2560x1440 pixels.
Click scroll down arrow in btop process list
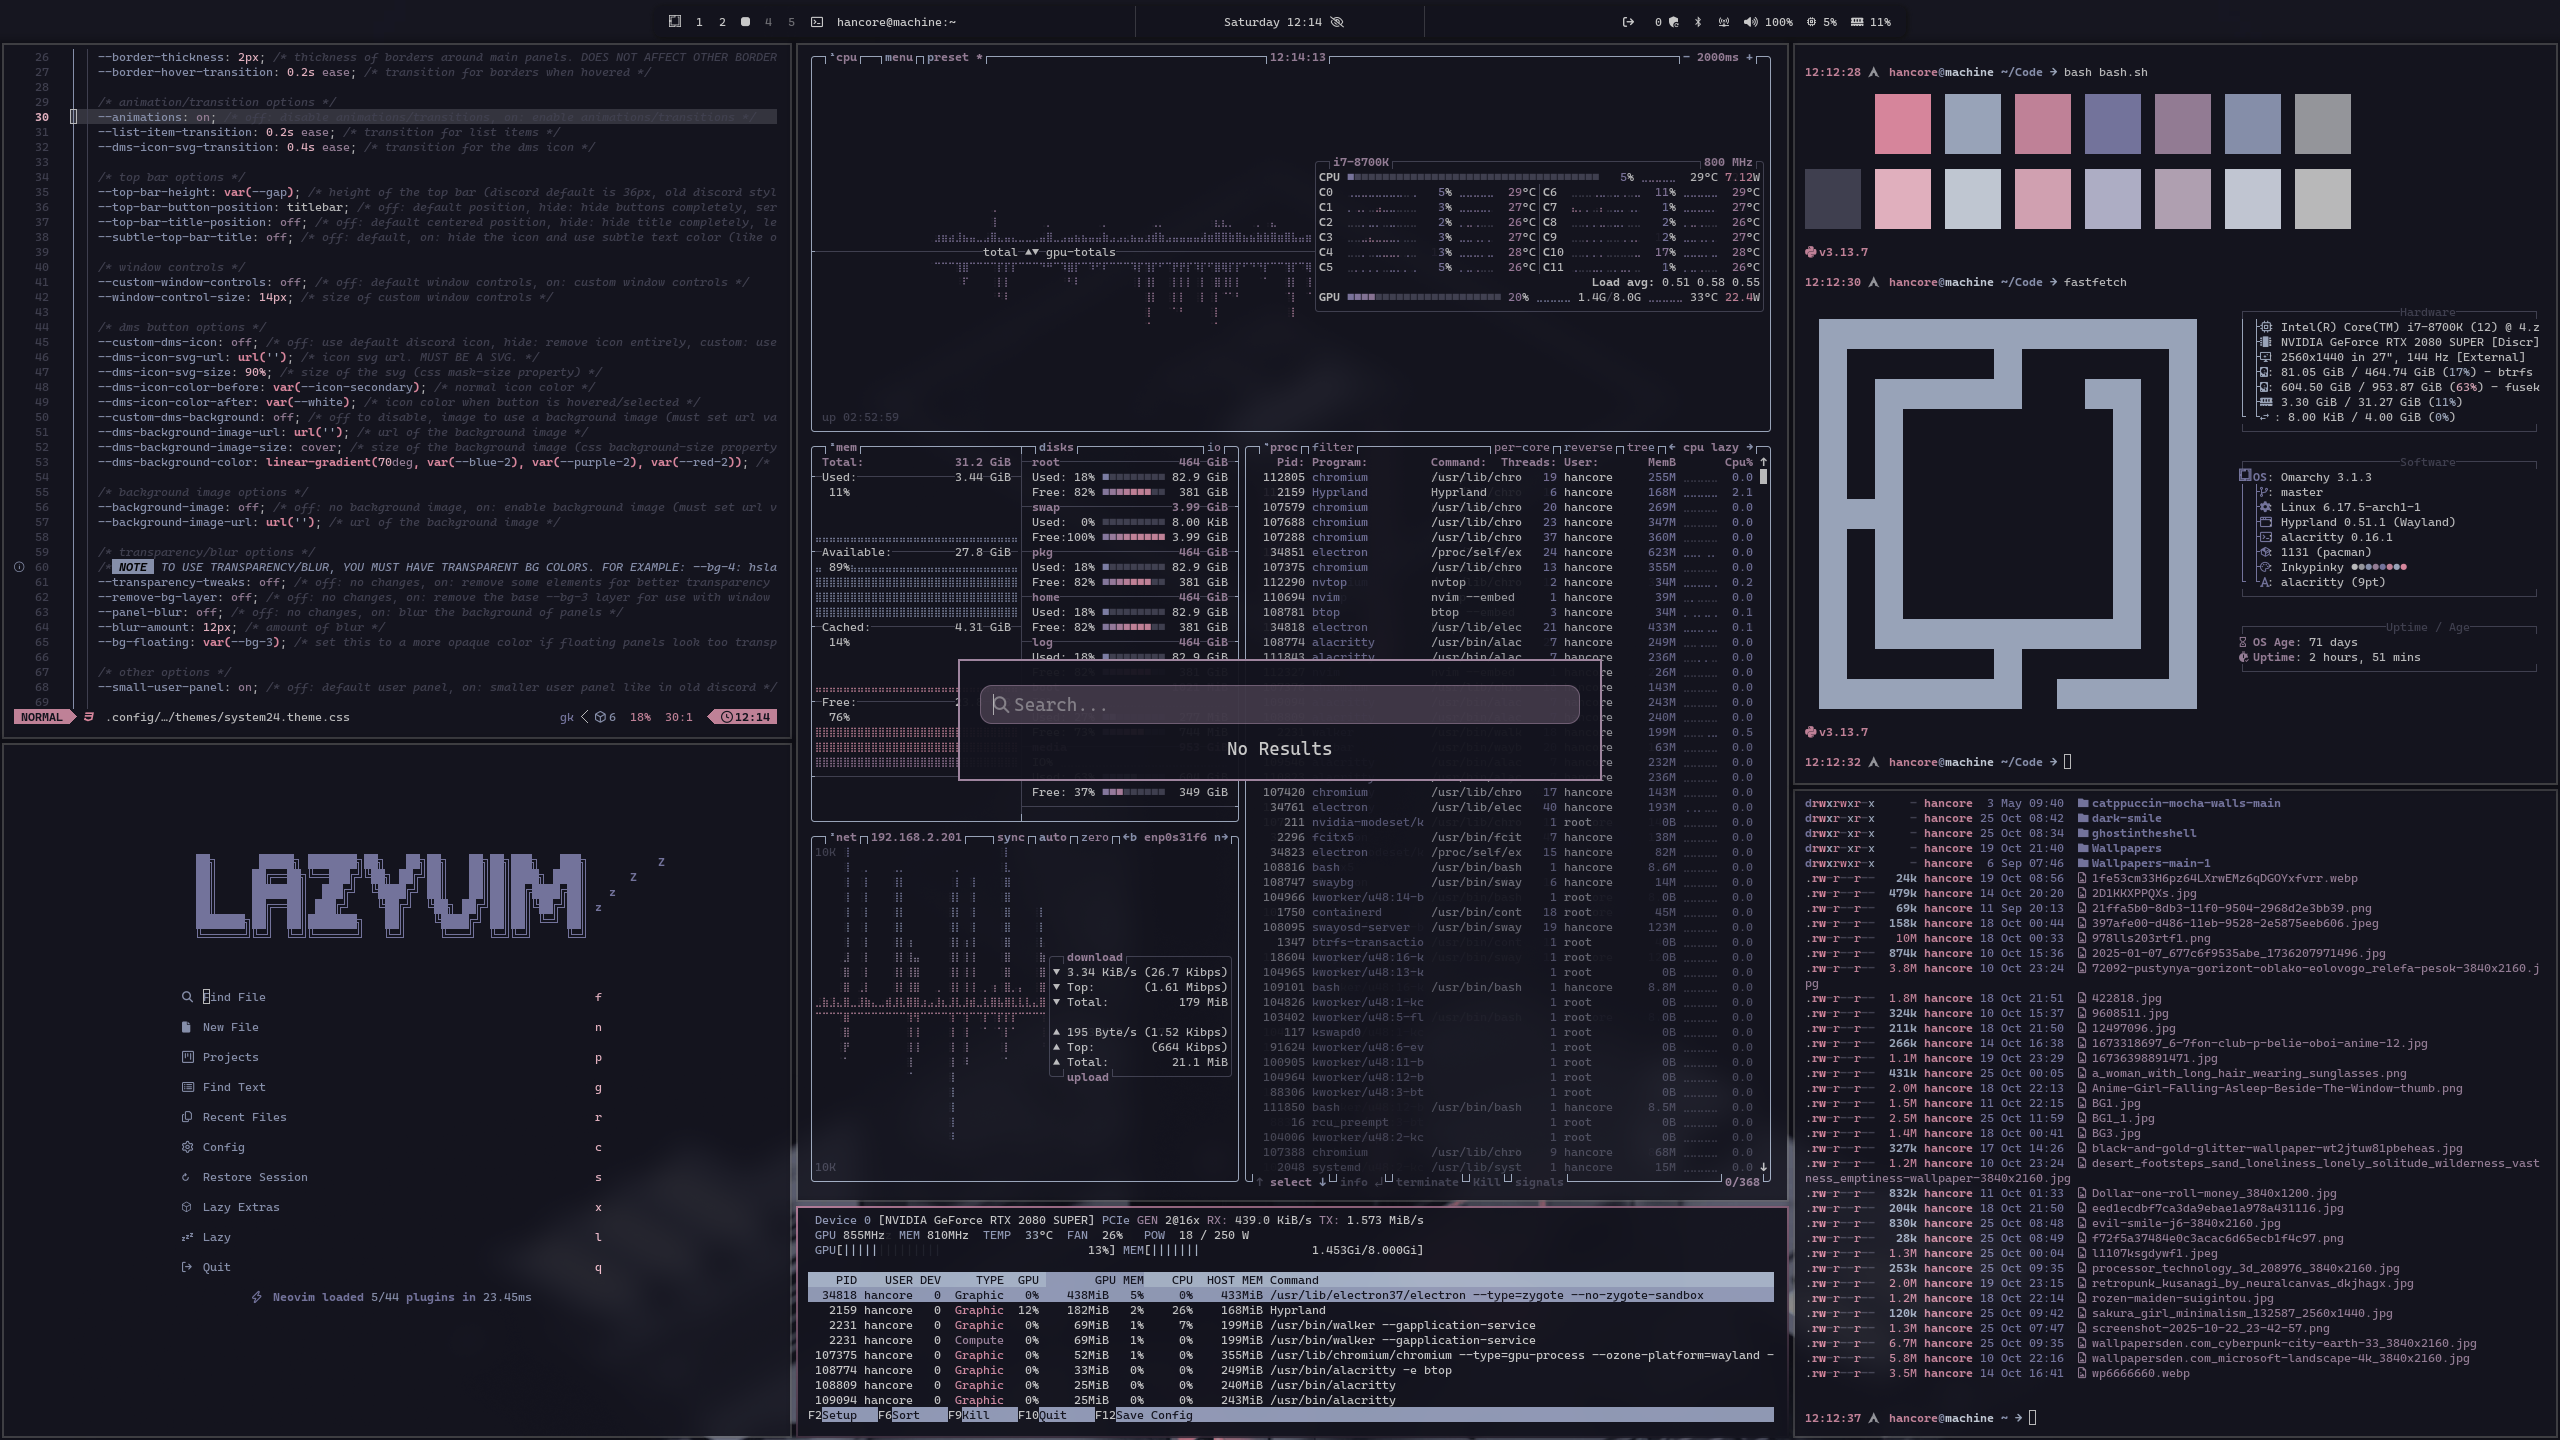tap(1763, 1167)
